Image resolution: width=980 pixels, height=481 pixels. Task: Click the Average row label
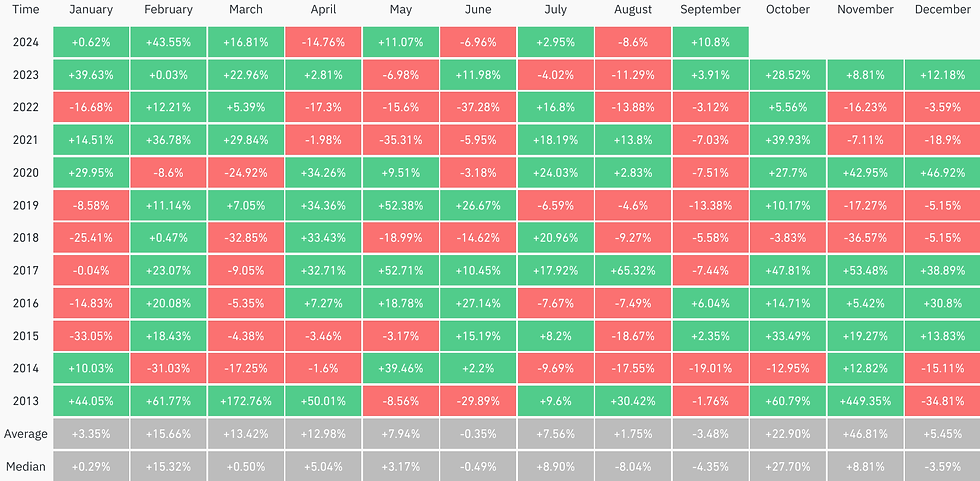(x=26, y=434)
